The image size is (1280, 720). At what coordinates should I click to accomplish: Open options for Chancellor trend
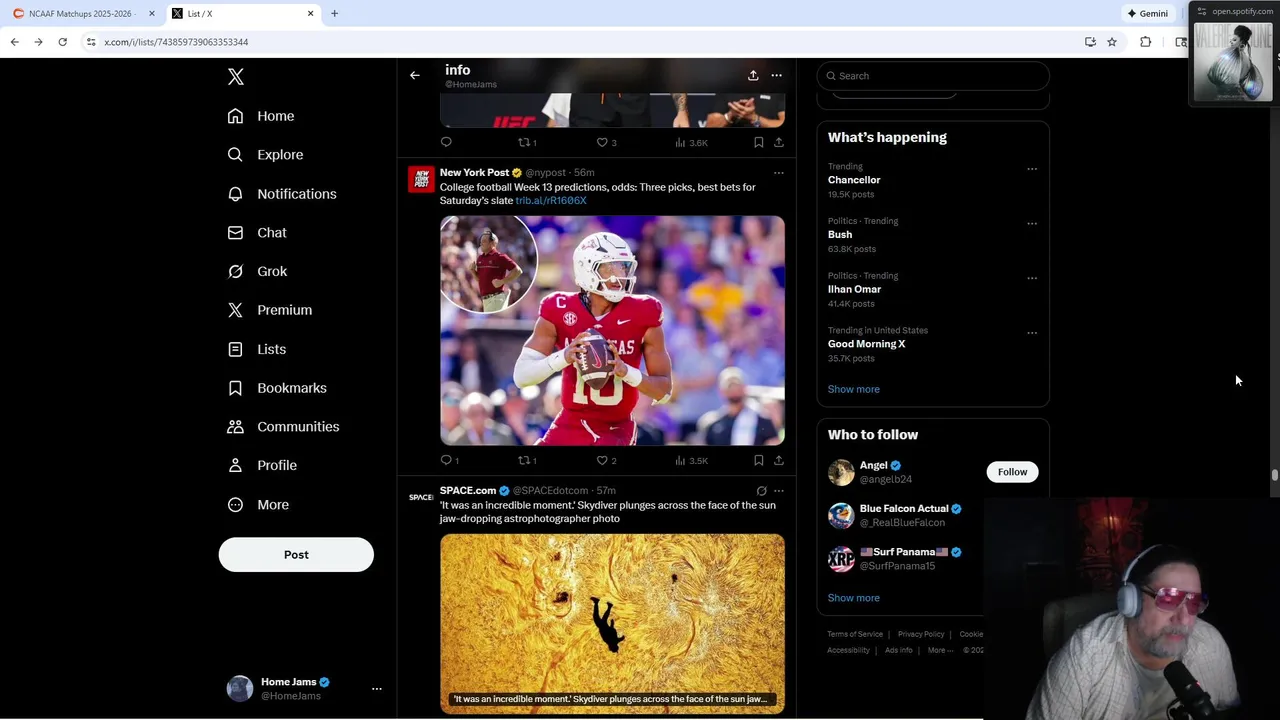click(1032, 169)
